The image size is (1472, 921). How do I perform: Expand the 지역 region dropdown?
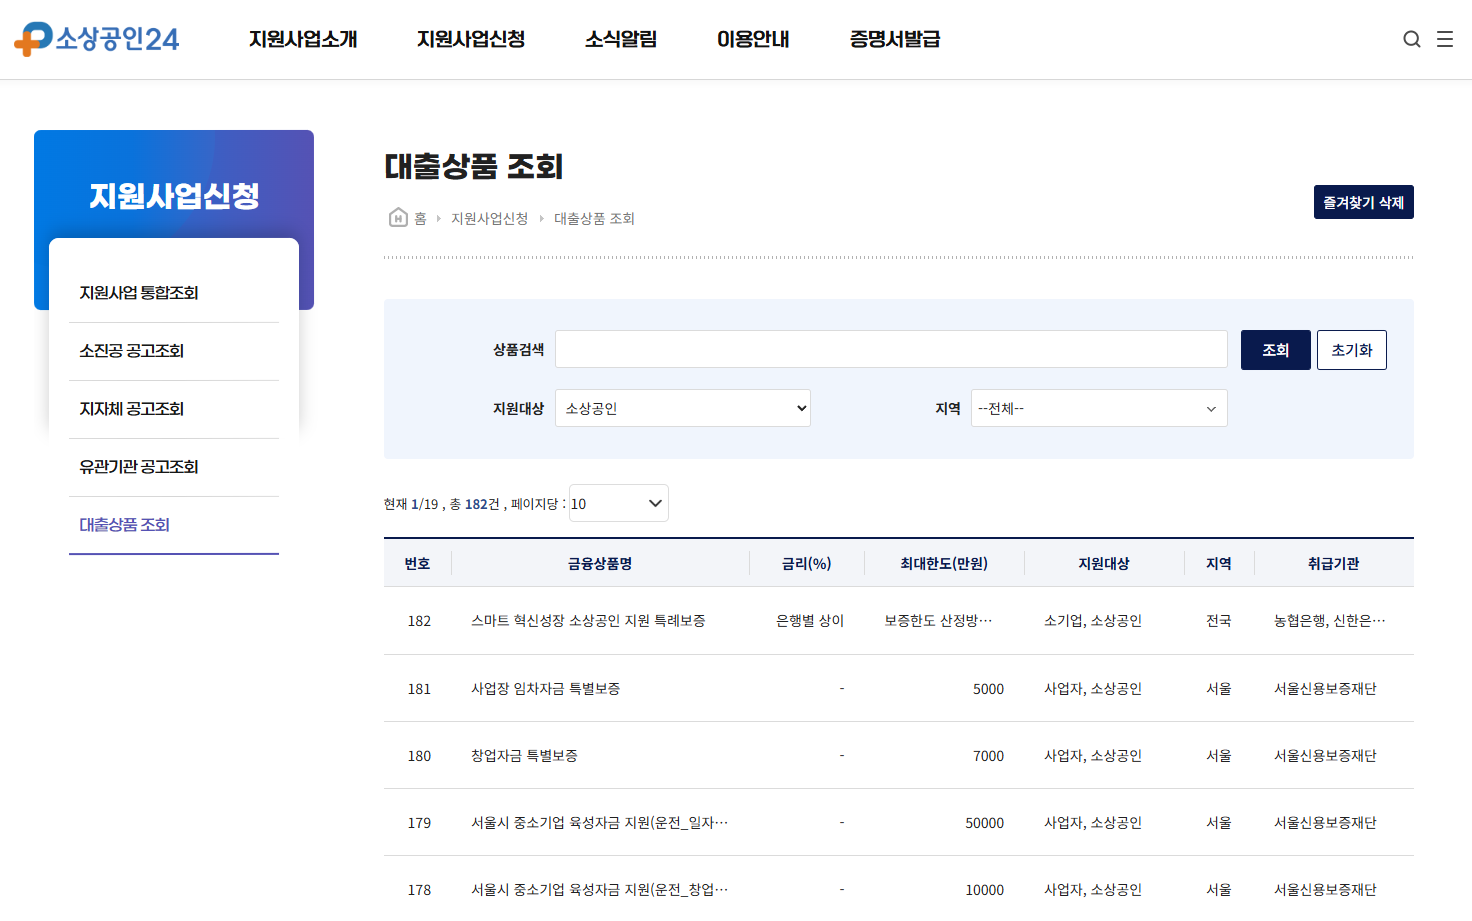pyautogui.click(x=1099, y=408)
